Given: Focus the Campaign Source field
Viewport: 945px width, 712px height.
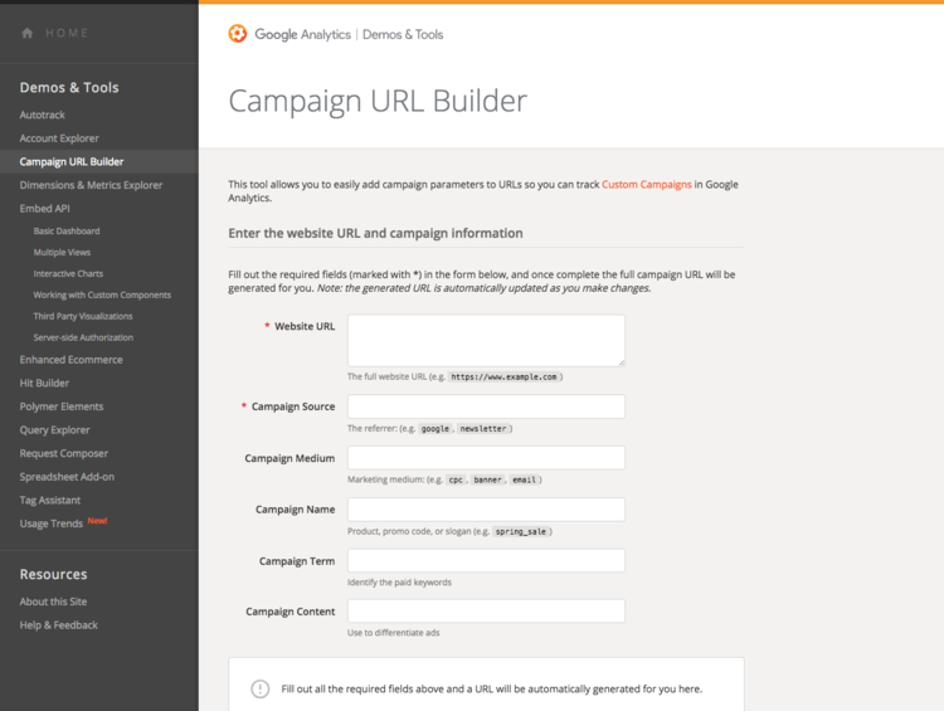Looking at the screenshot, I should [486, 406].
